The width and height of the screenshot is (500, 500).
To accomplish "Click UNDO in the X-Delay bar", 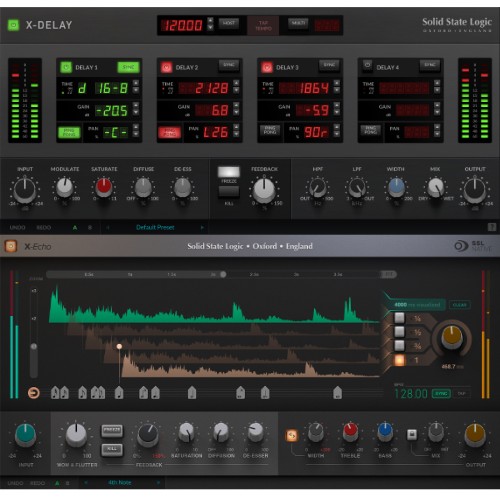I will click(17, 227).
